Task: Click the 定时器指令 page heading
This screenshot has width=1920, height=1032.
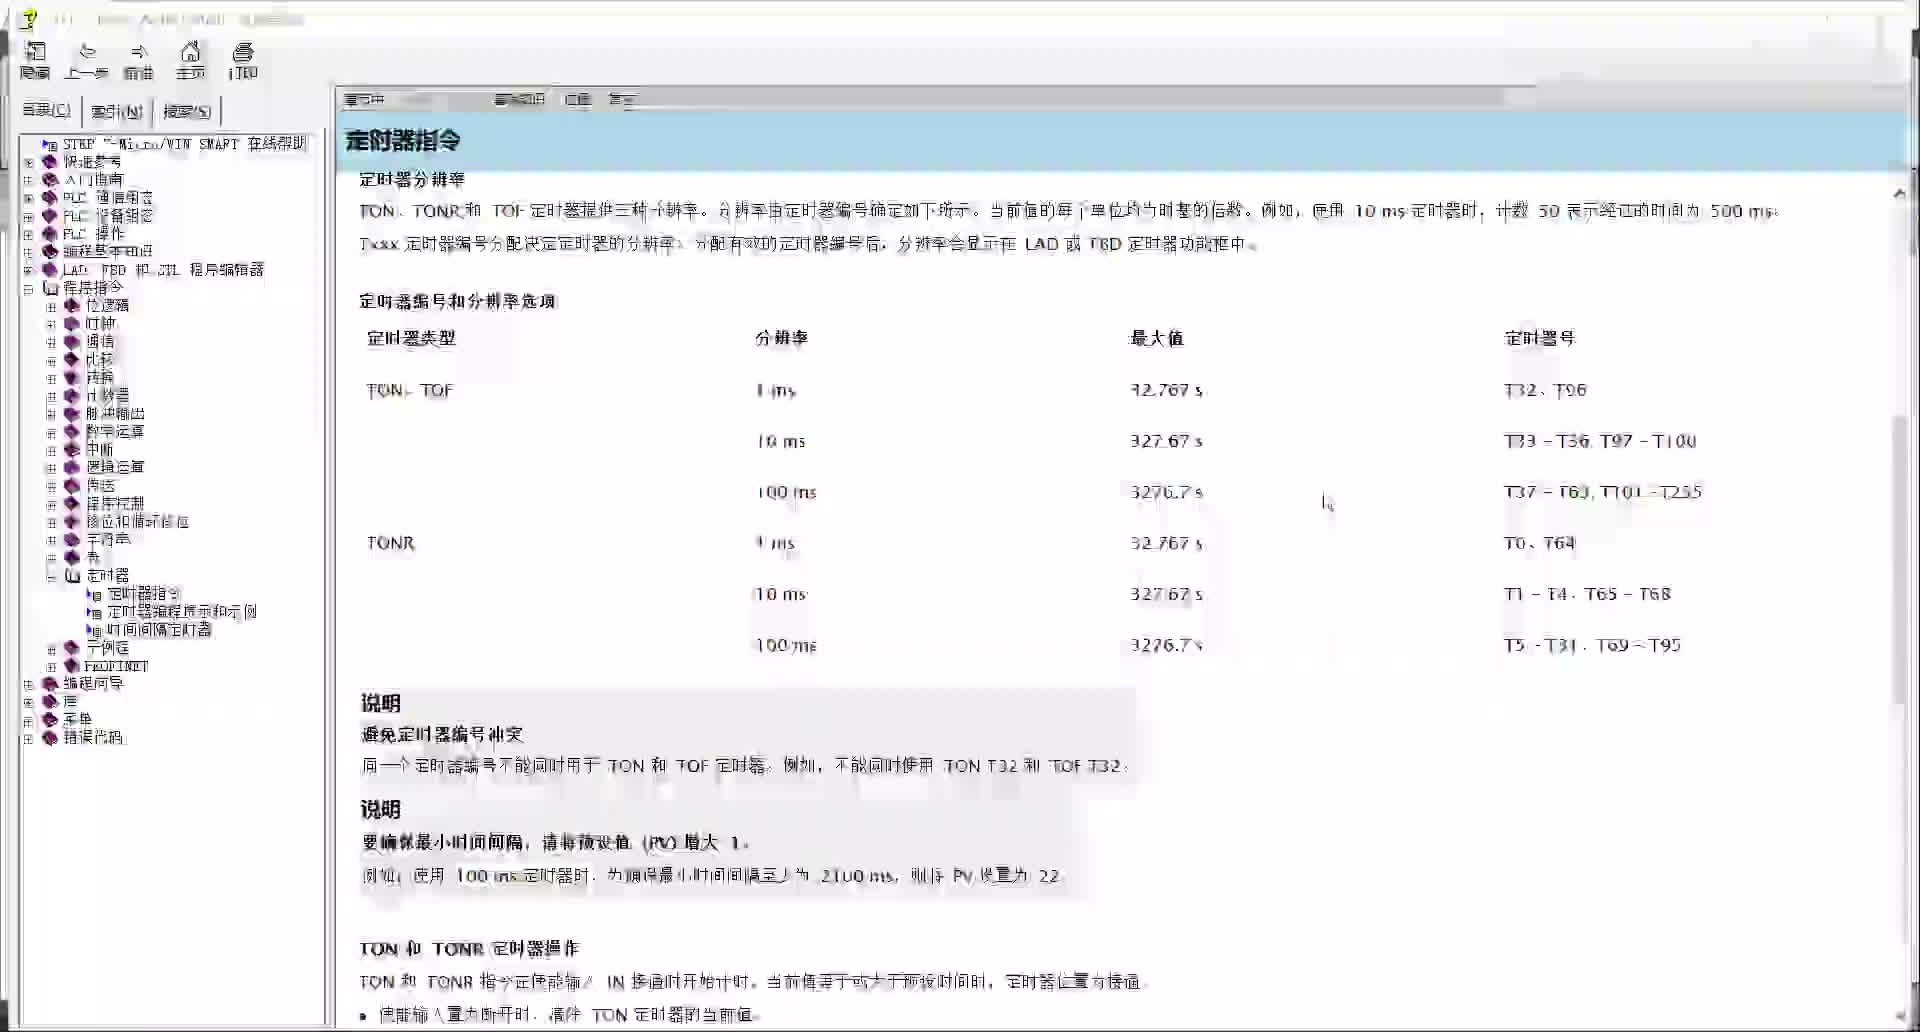Action: [x=403, y=141]
